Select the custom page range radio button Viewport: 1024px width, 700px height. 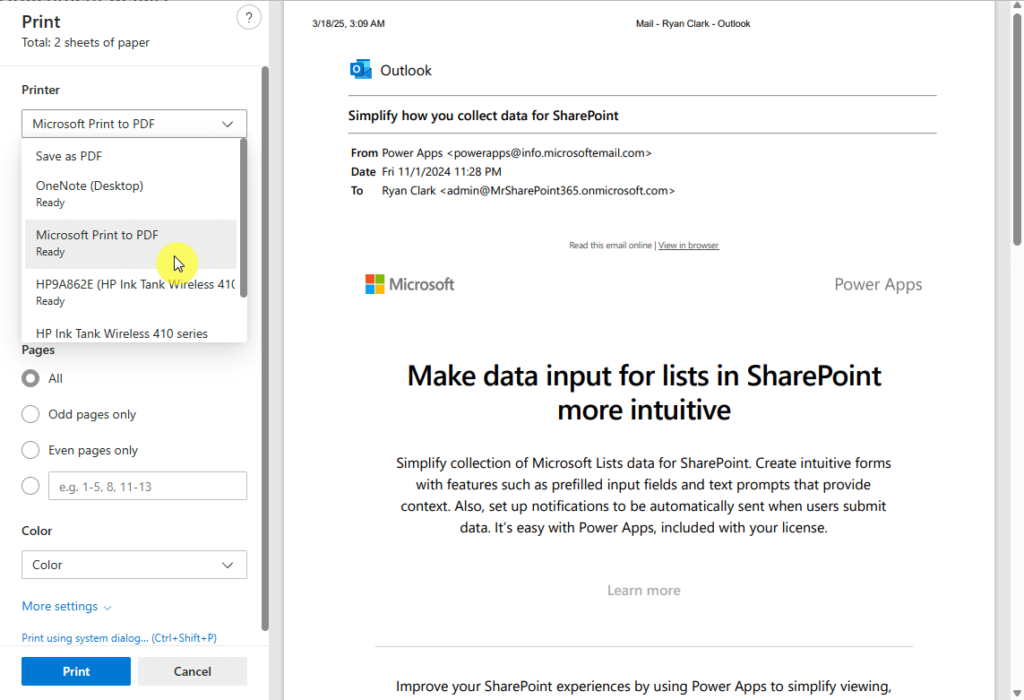point(30,486)
